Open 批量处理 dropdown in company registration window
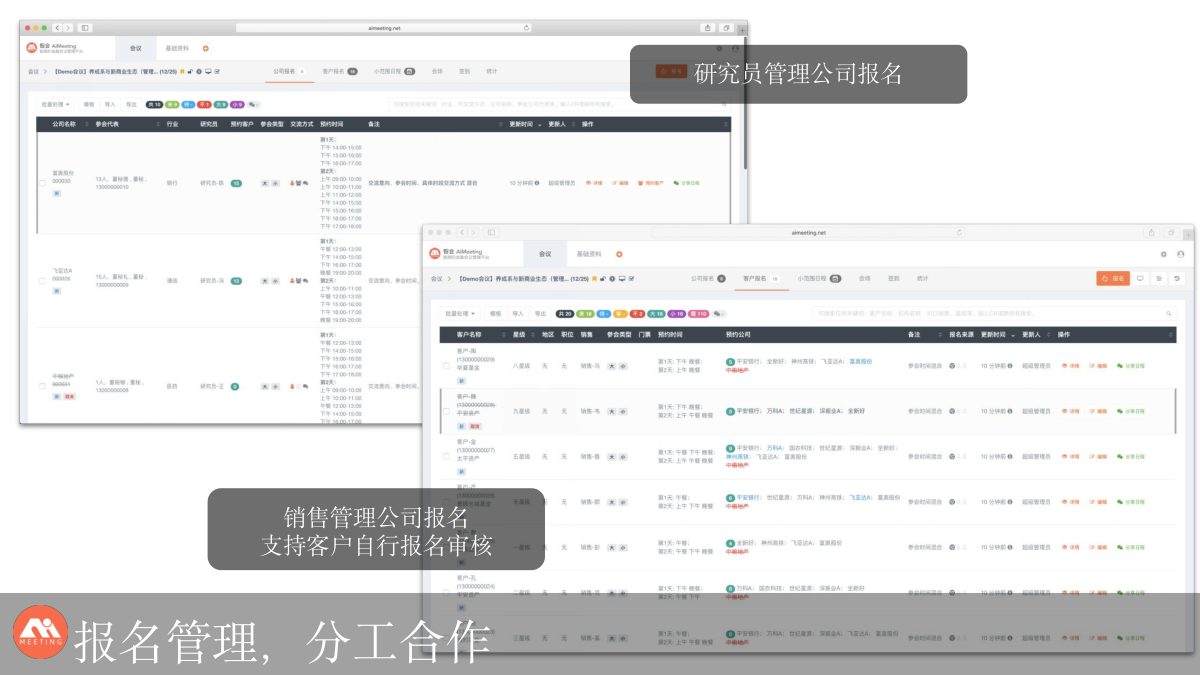This screenshot has height=675, width=1200. [55, 103]
